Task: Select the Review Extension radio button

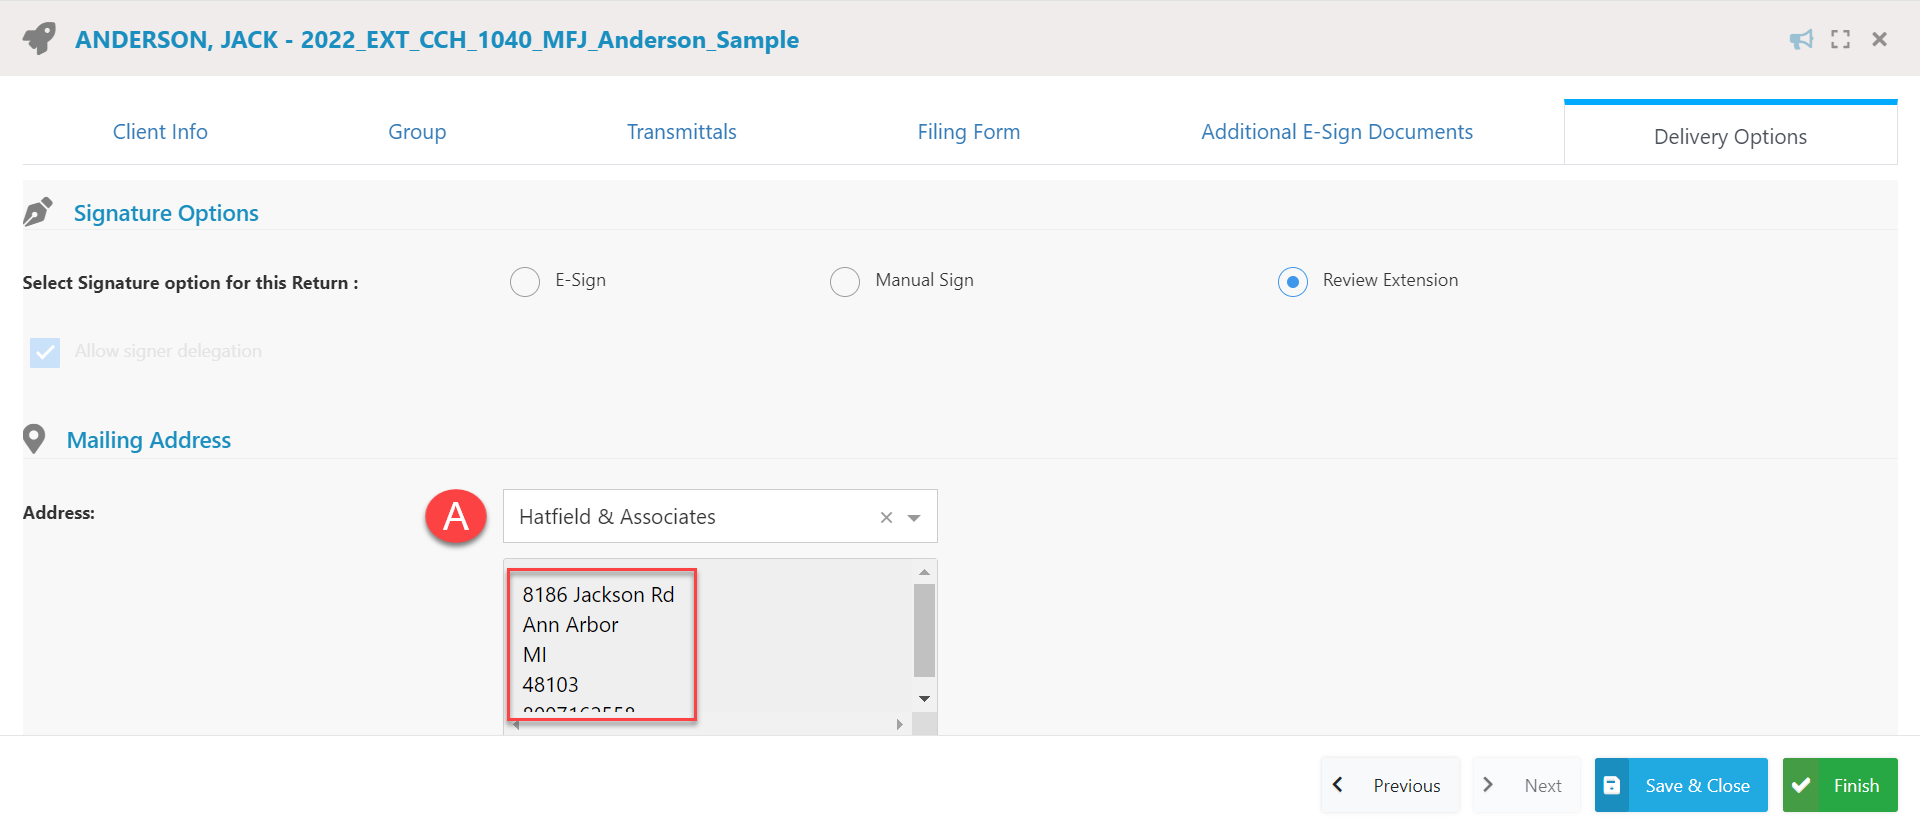Action: click(1293, 282)
